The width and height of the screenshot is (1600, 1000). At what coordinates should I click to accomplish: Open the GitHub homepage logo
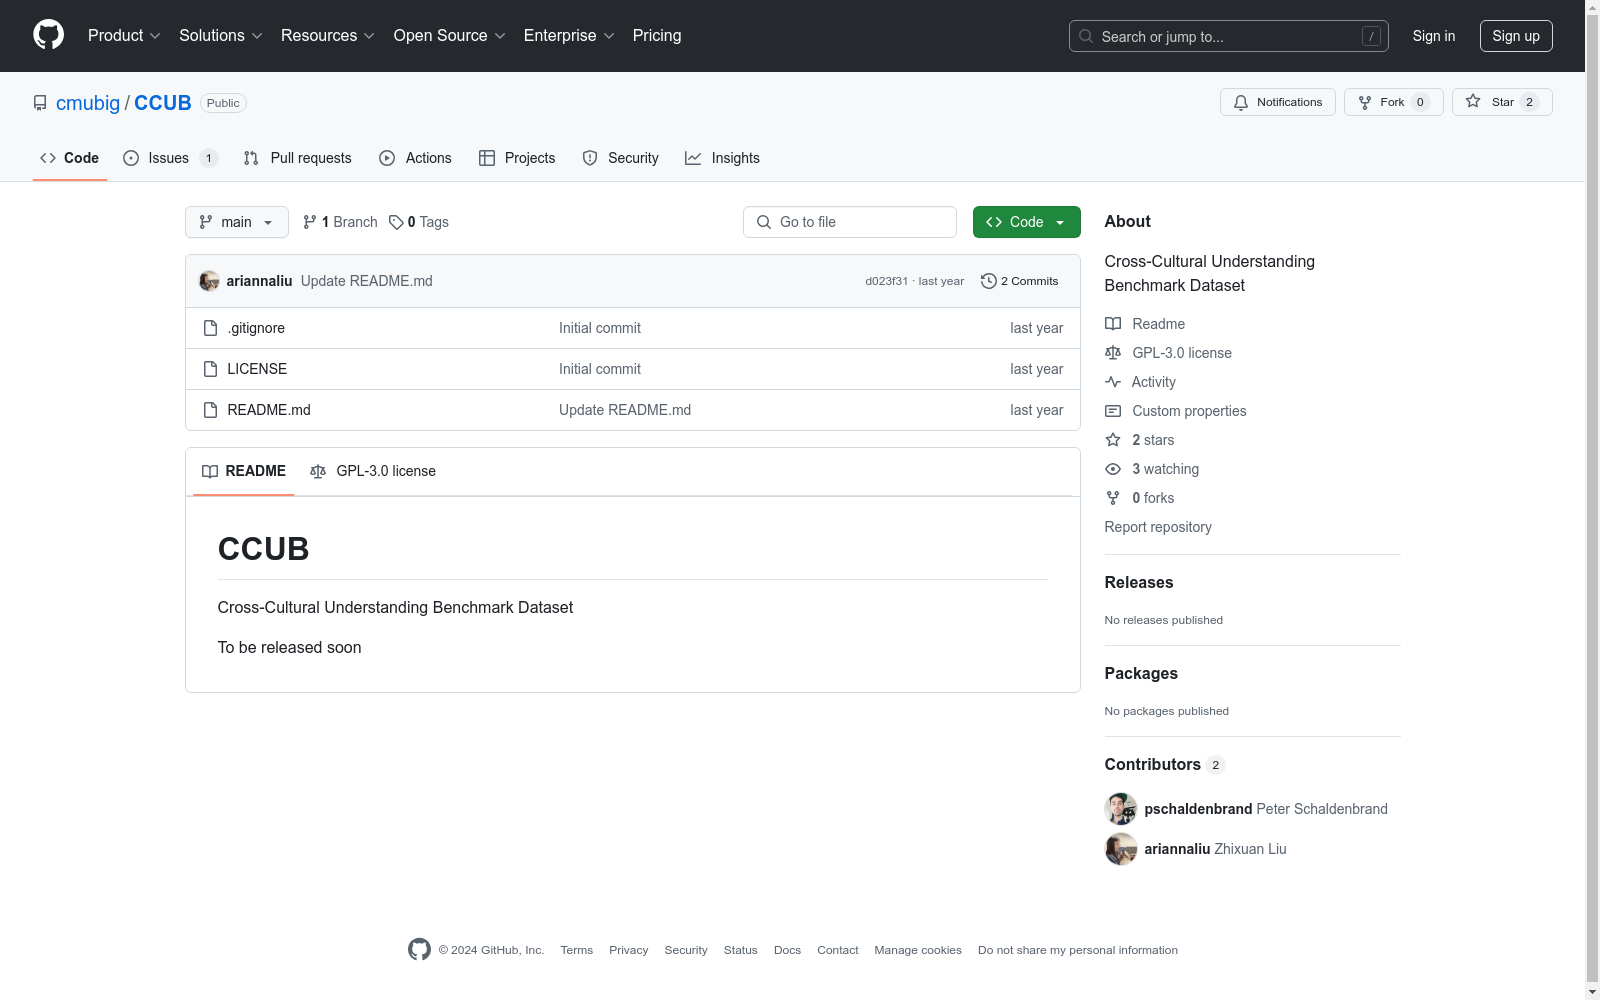pos(48,35)
